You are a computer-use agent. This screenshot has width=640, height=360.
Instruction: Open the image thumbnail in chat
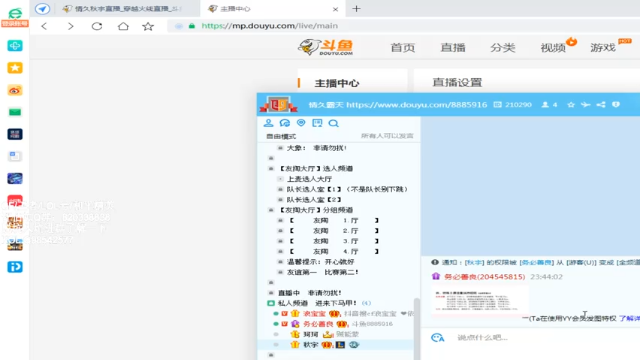(x=480, y=301)
